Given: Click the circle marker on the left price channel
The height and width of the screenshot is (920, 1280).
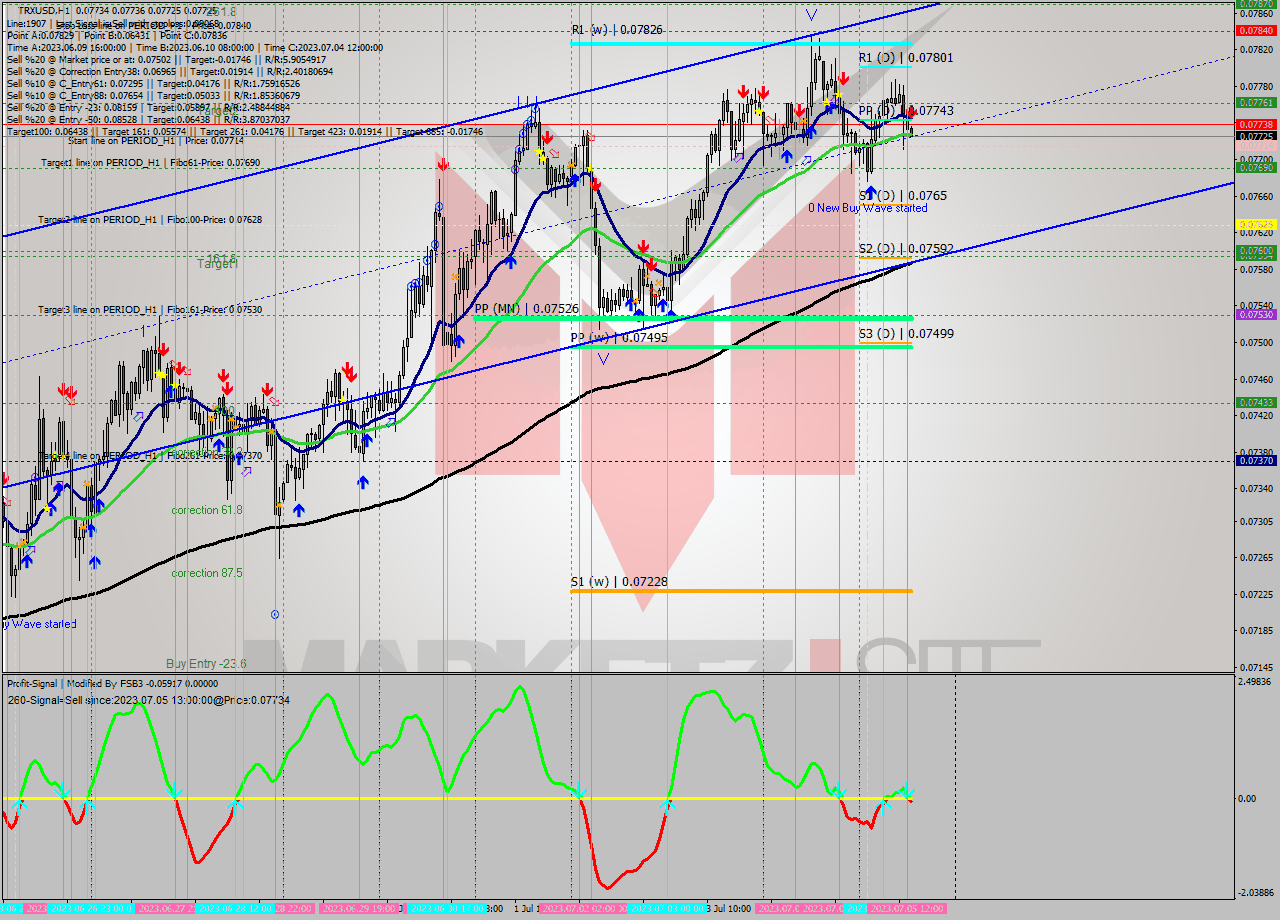Looking at the screenshot, I should click(437, 204).
